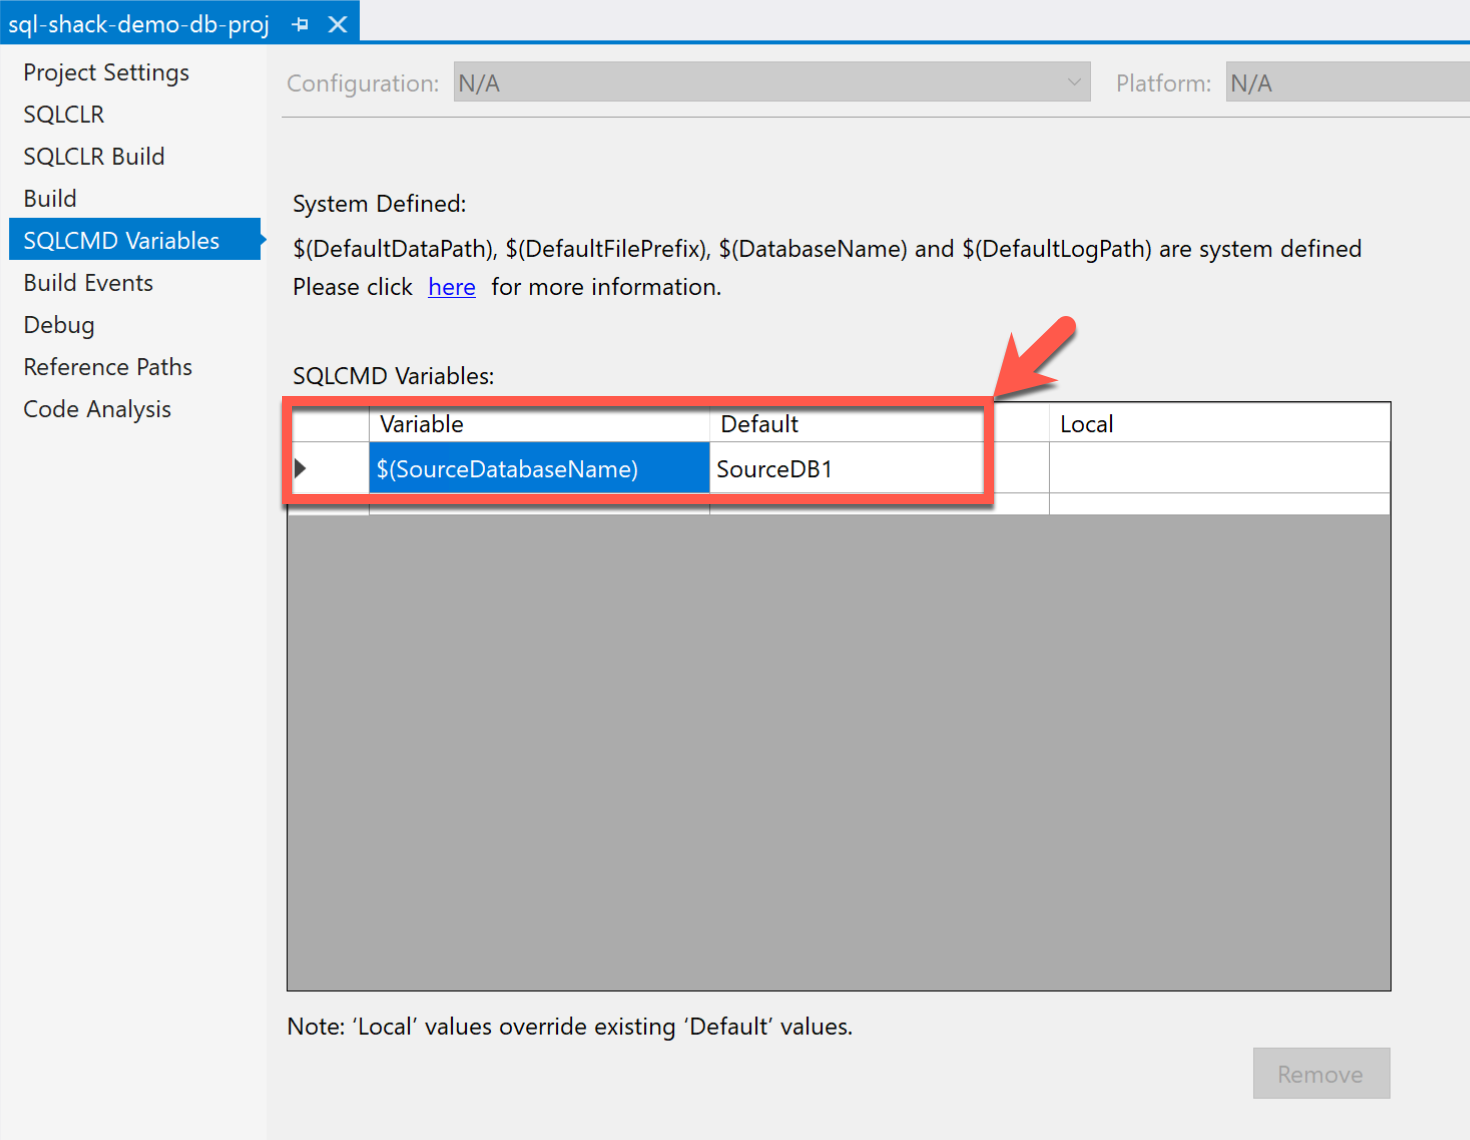This screenshot has height=1140, width=1470.
Task: Select the $(SourceDatabaseName) variable cell
Action: [x=538, y=469]
